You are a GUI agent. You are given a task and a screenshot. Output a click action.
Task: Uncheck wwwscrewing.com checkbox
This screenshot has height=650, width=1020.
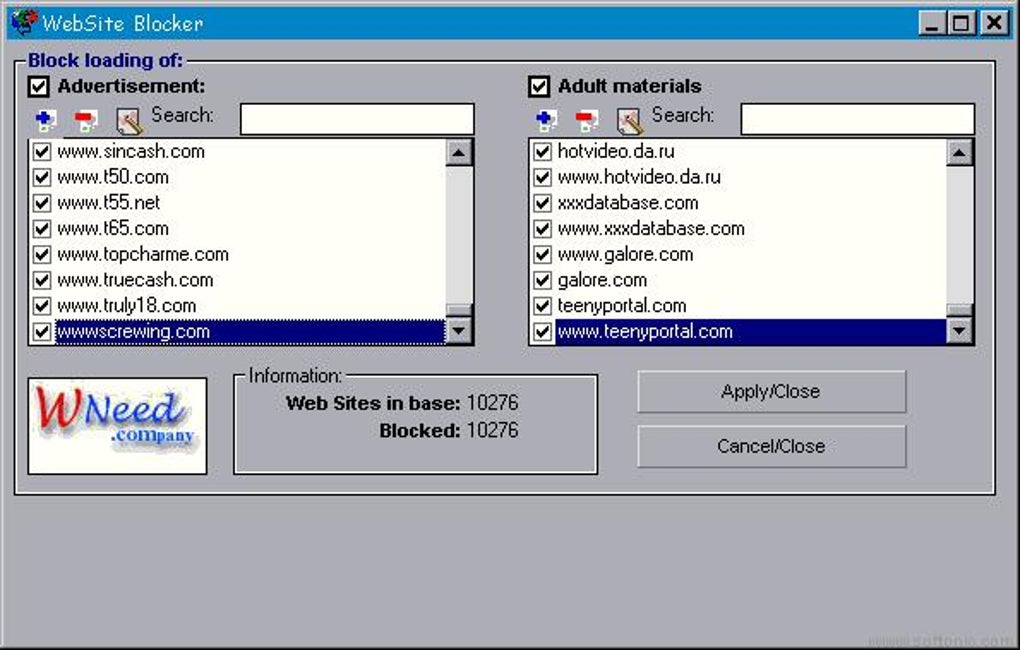pos(42,332)
